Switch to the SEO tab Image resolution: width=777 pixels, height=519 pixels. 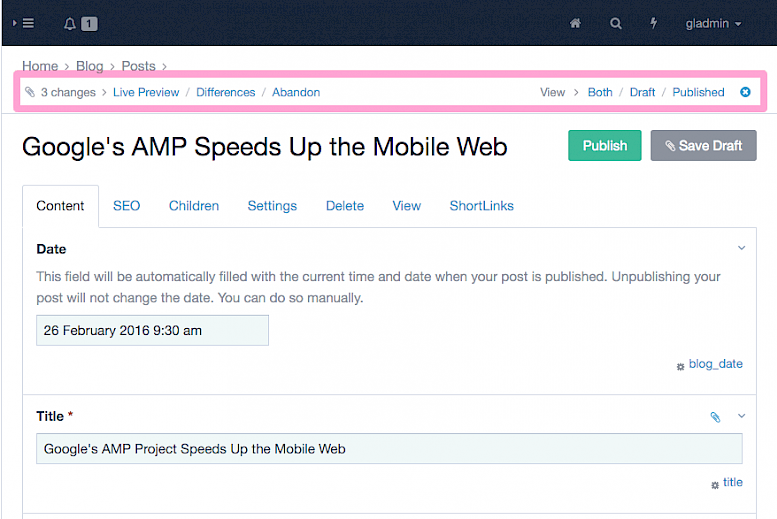pos(126,205)
